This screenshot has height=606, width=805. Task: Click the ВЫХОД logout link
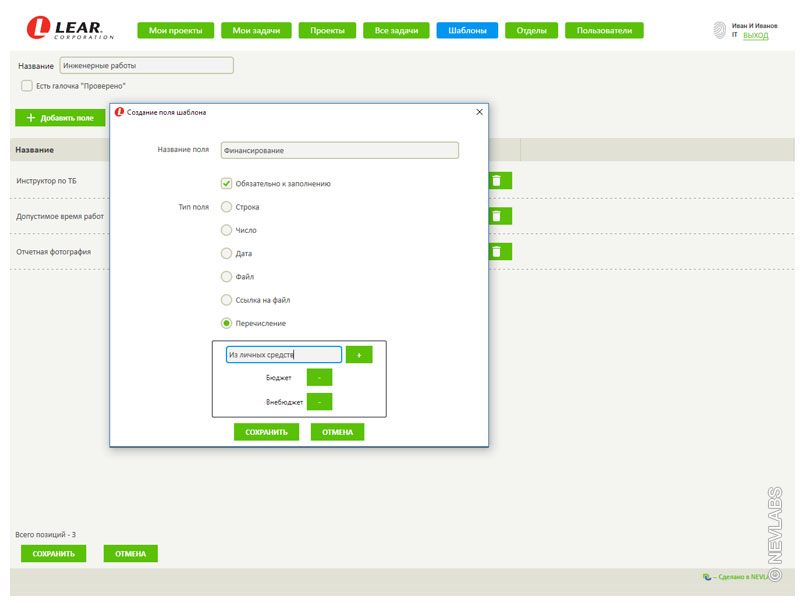click(x=756, y=36)
